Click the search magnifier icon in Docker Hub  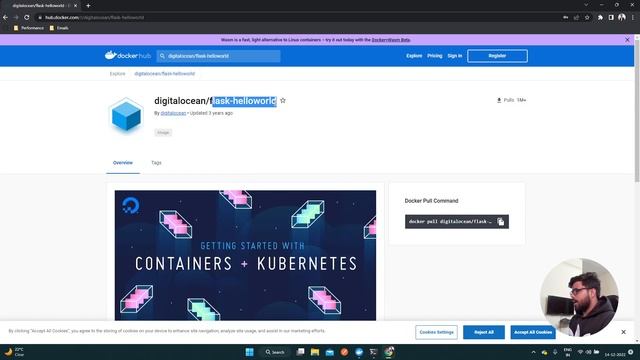click(x=162, y=56)
